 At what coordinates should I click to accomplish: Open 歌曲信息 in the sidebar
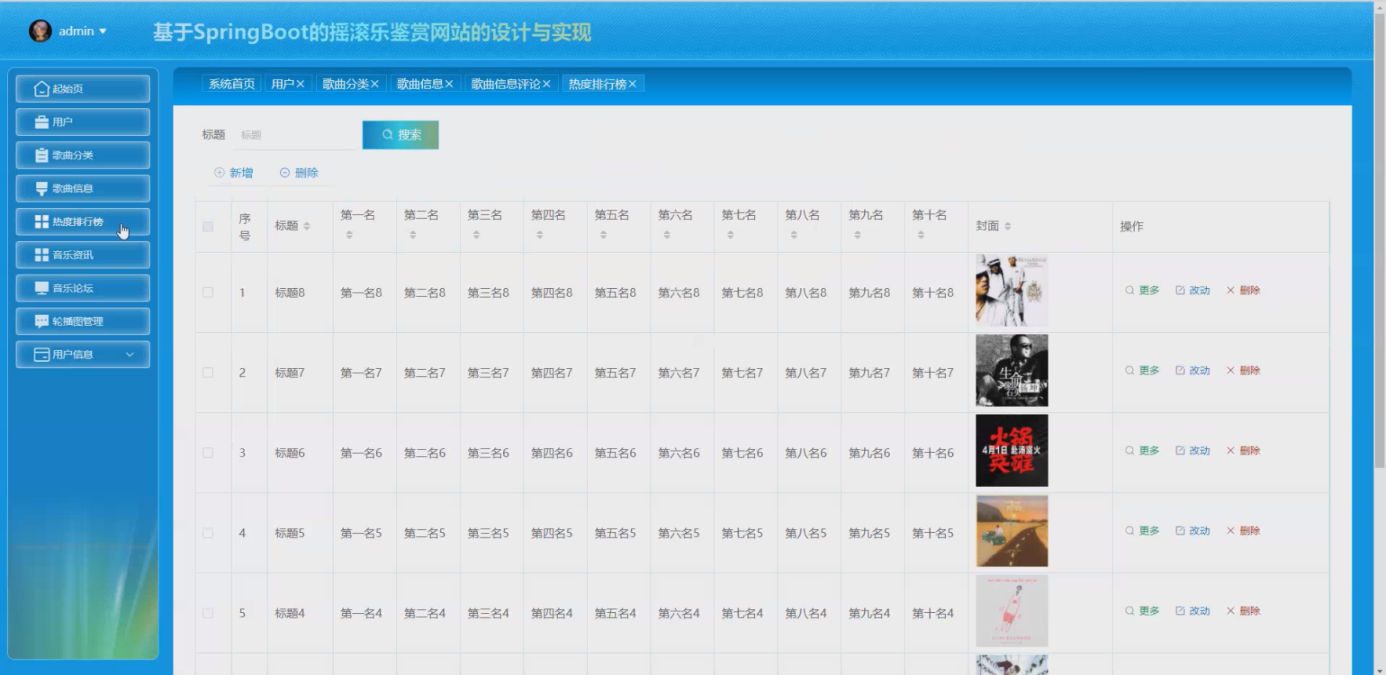tap(83, 188)
